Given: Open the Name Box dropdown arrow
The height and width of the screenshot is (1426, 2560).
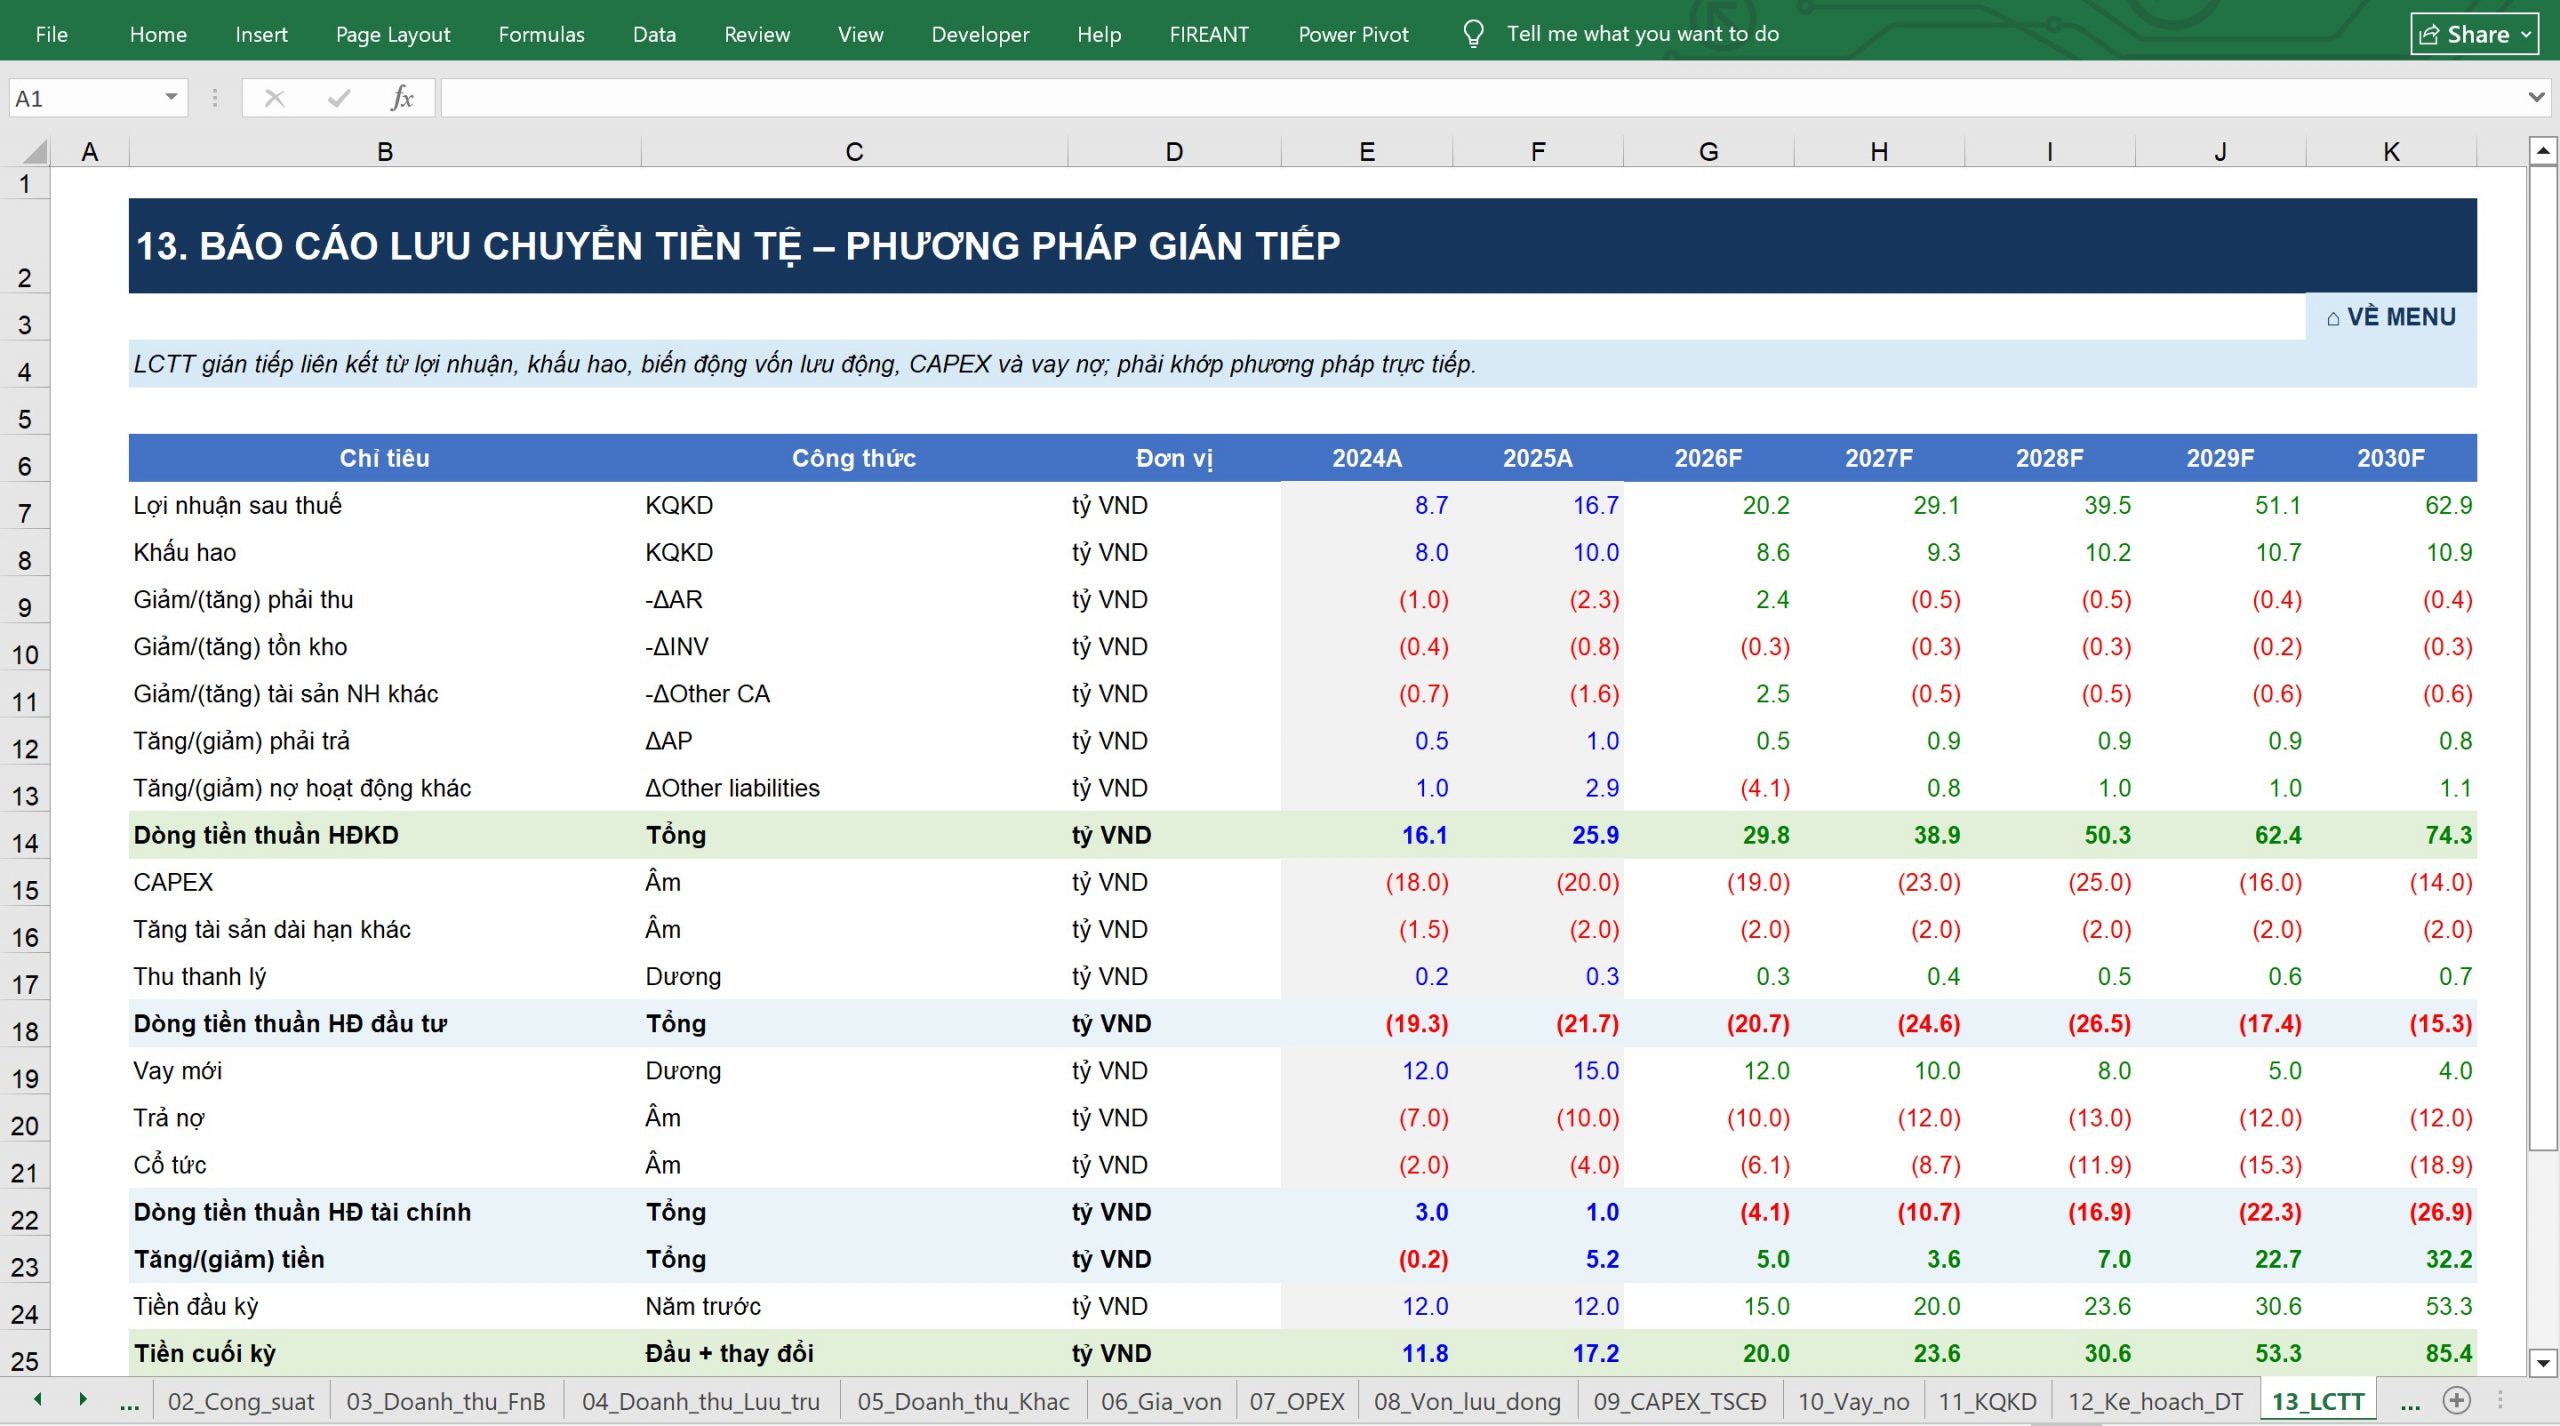Looking at the screenshot, I should coord(171,97).
